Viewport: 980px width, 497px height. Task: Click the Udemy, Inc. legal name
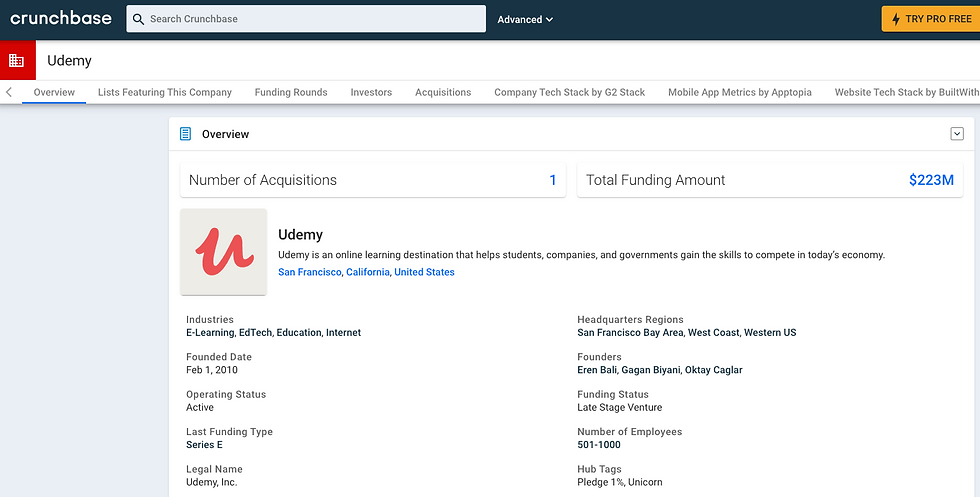pos(212,483)
